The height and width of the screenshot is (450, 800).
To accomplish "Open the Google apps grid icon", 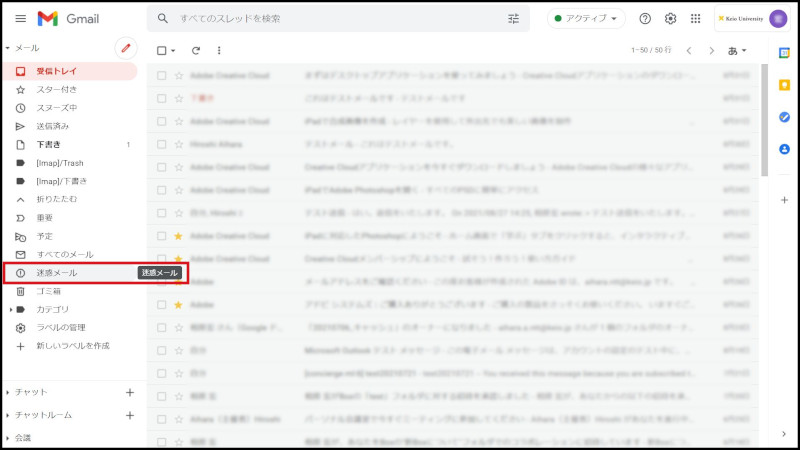I will (x=695, y=19).
